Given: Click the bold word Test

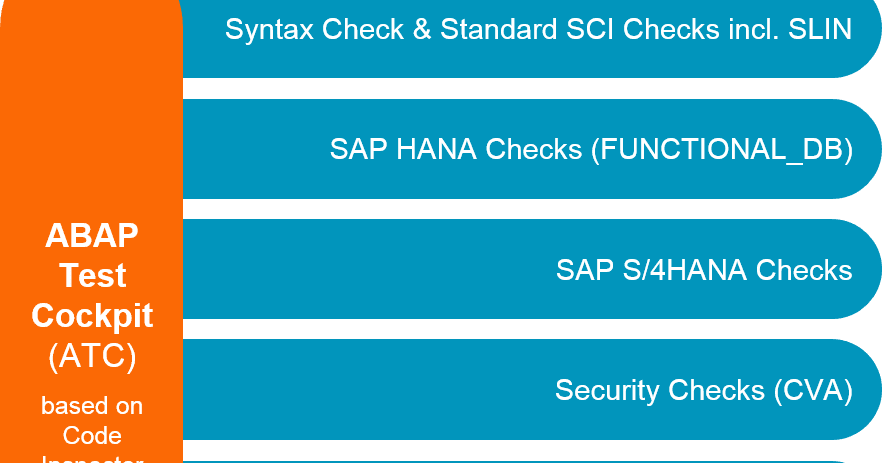Looking at the screenshot, I should [92, 276].
